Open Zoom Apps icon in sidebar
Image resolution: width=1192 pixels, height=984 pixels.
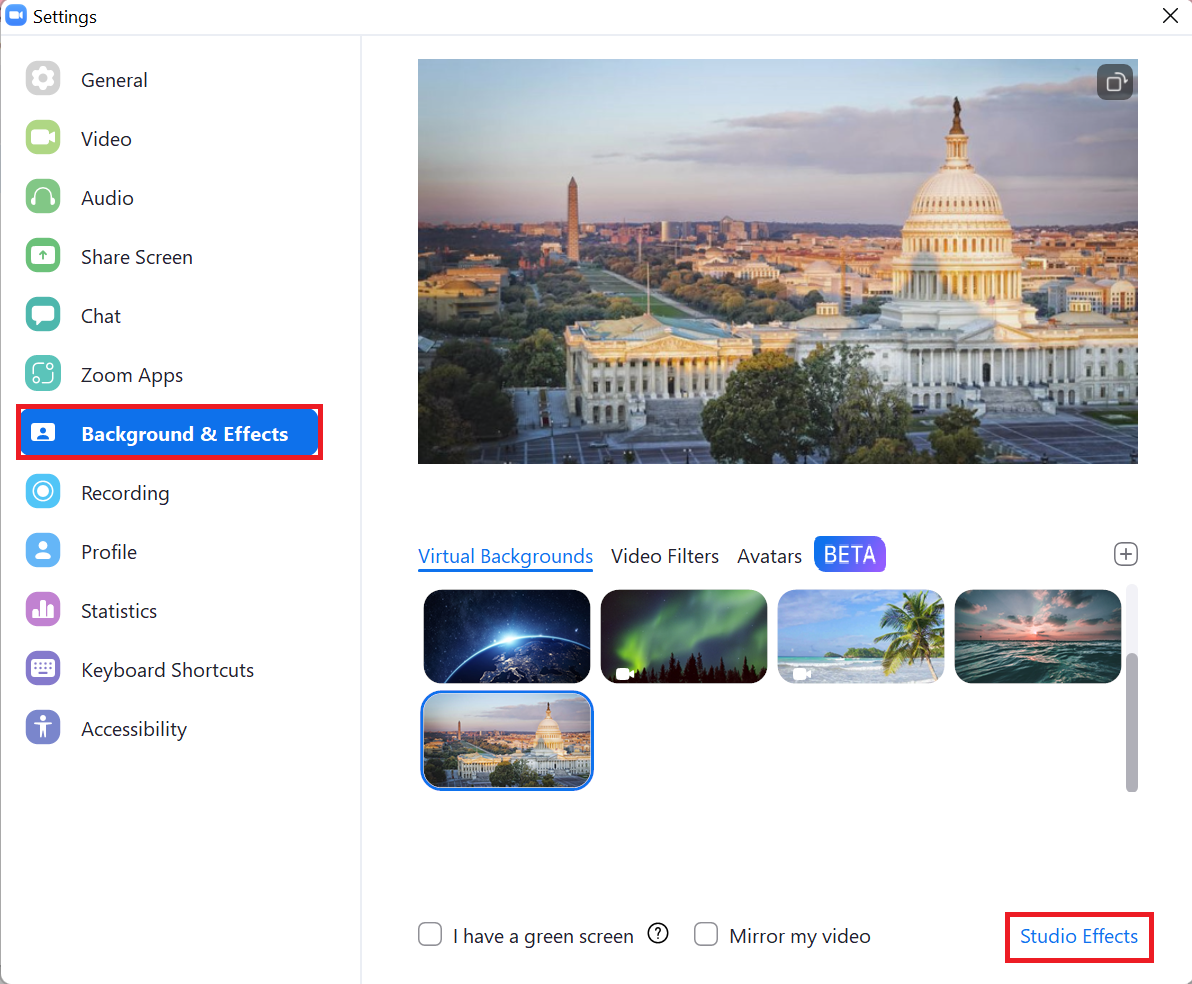pyautogui.click(x=43, y=373)
